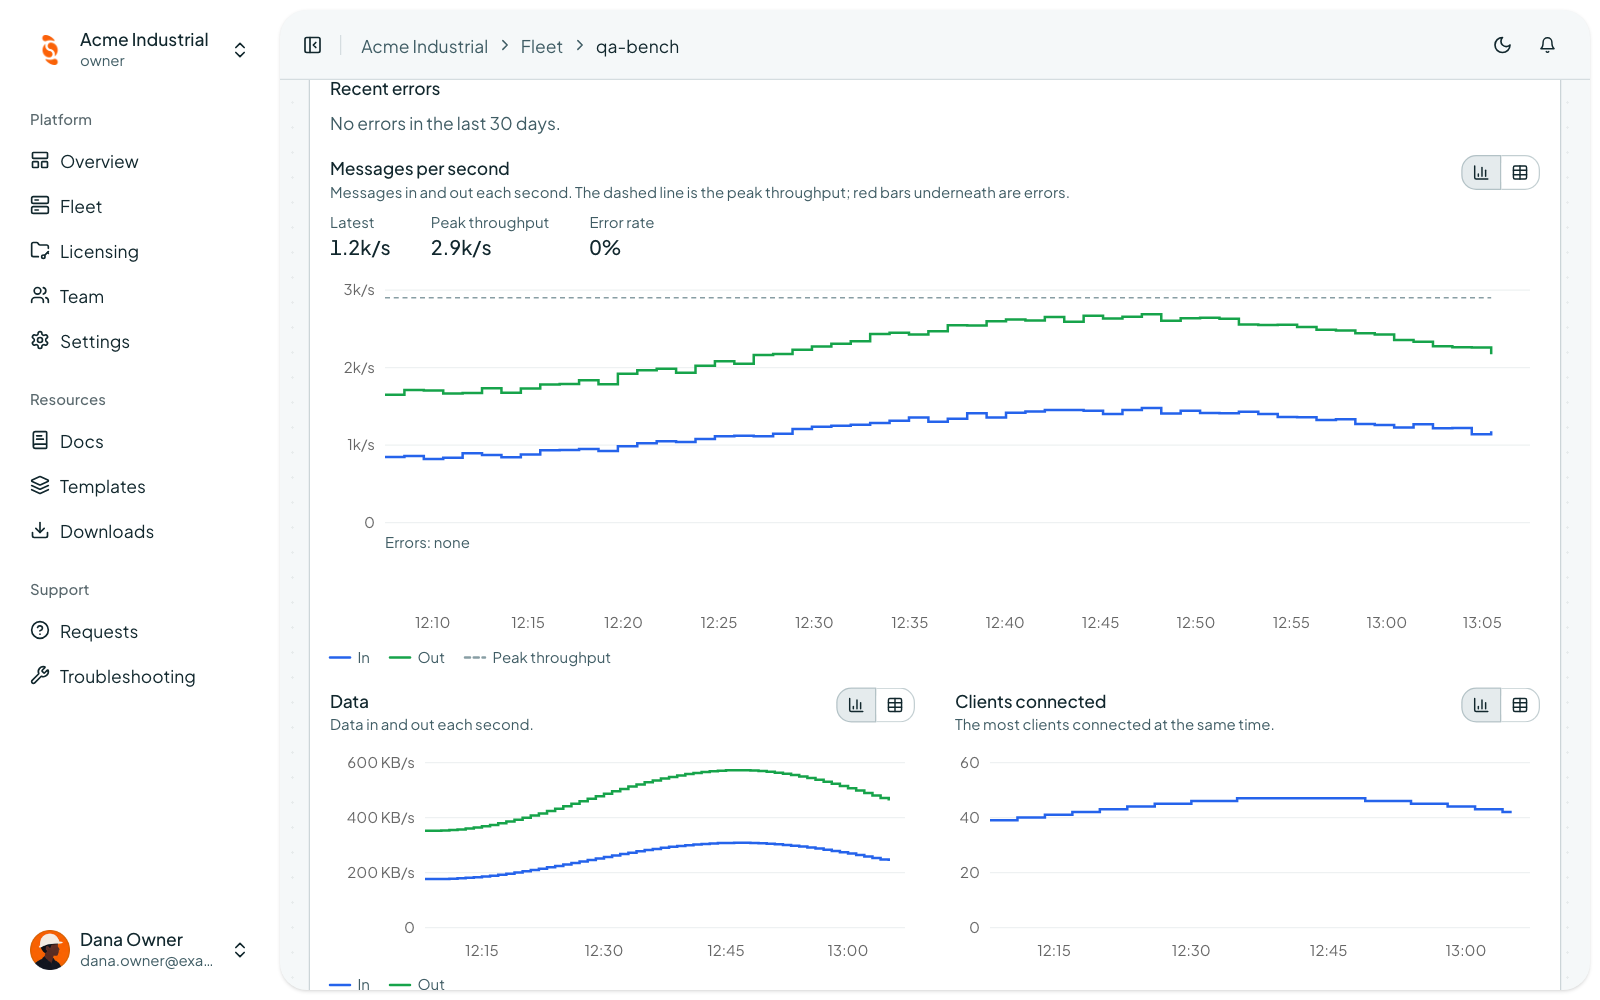Toggle the Peak throughput legend entry
The width and height of the screenshot is (1600, 1000).
(x=538, y=658)
